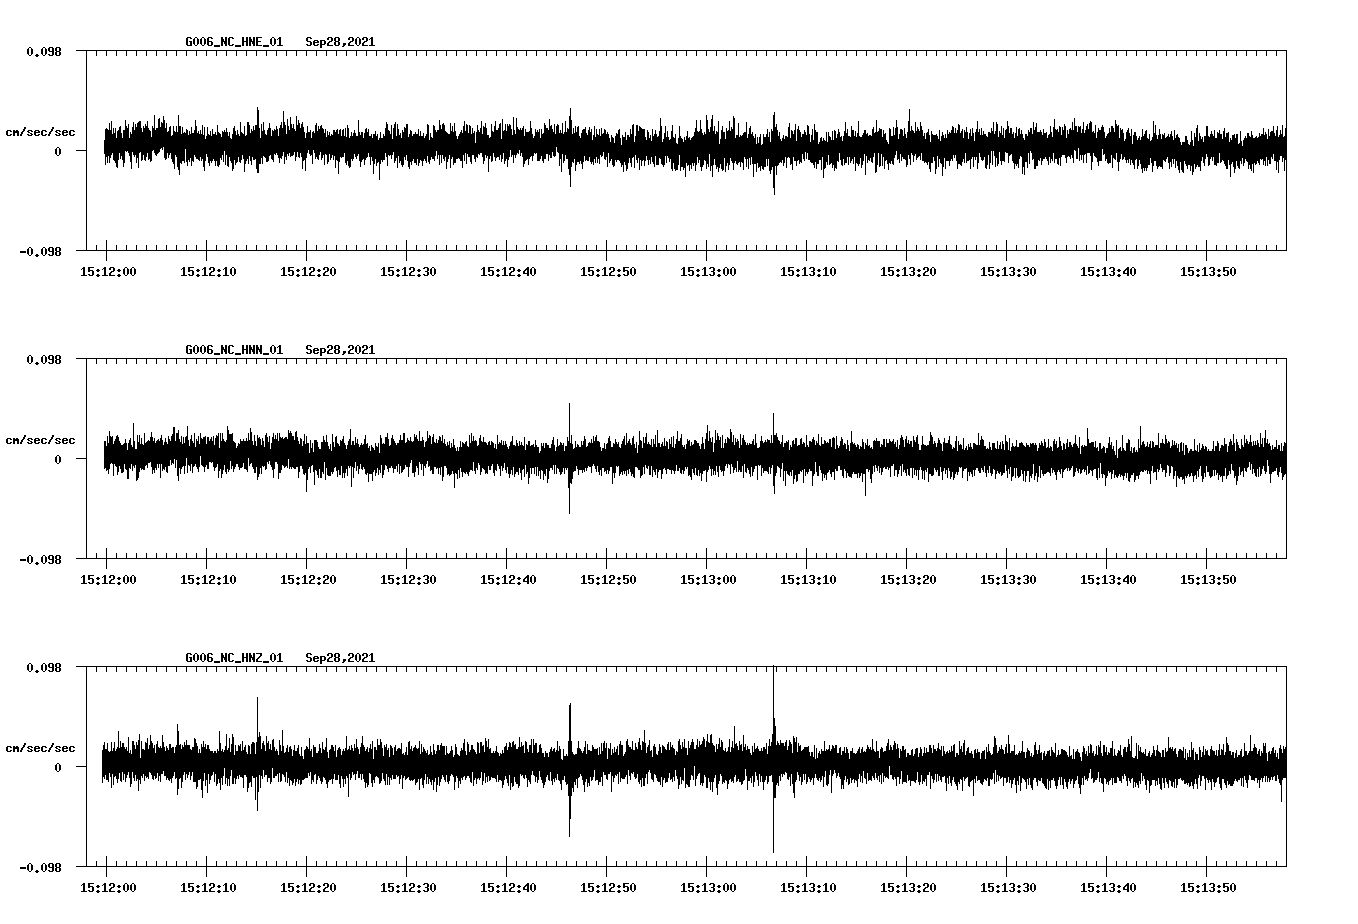Click the -0.098 lower limit of the HNZ plot
This screenshot has height=924, width=1358.
(40, 867)
